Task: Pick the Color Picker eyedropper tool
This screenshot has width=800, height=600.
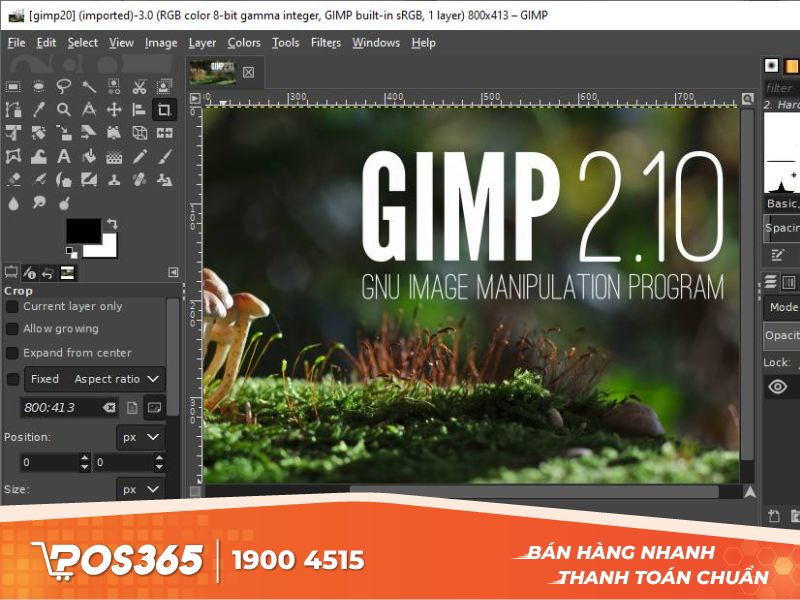Action: (x=38, y=109)
